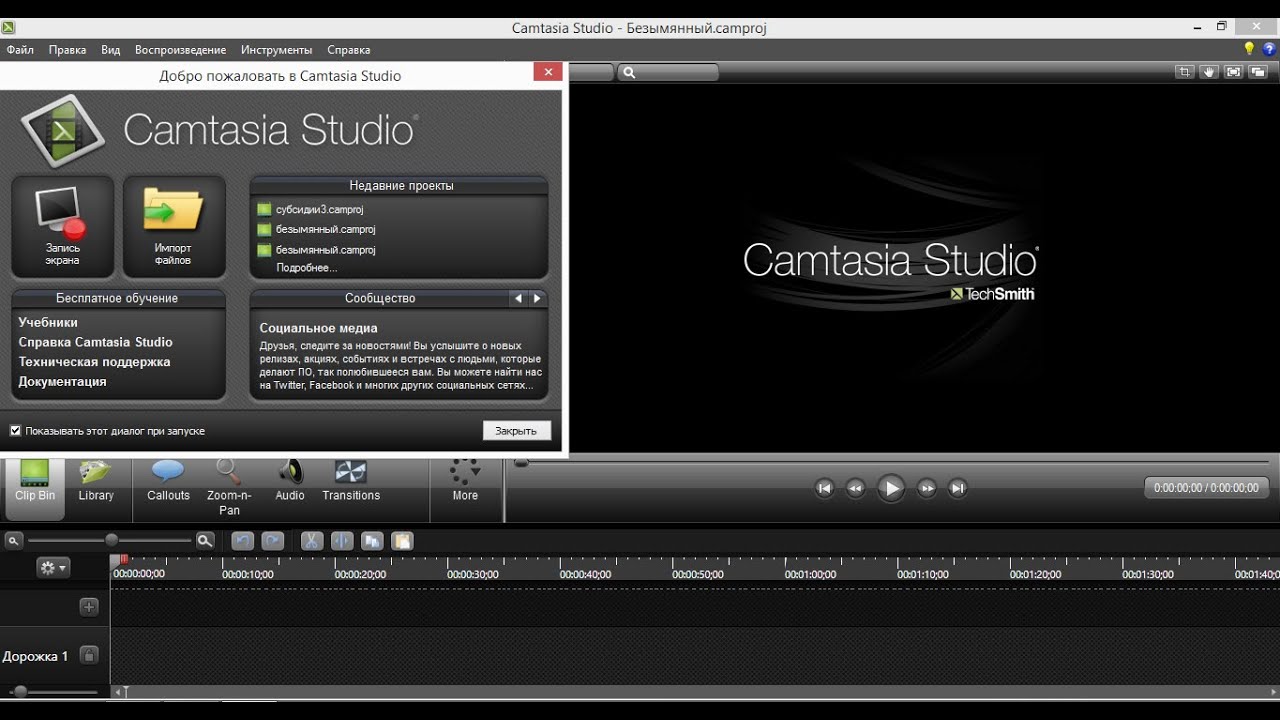The height and width of the screenshot is (720, 1280).
Task: Step forward in preview
Action: 927,488
